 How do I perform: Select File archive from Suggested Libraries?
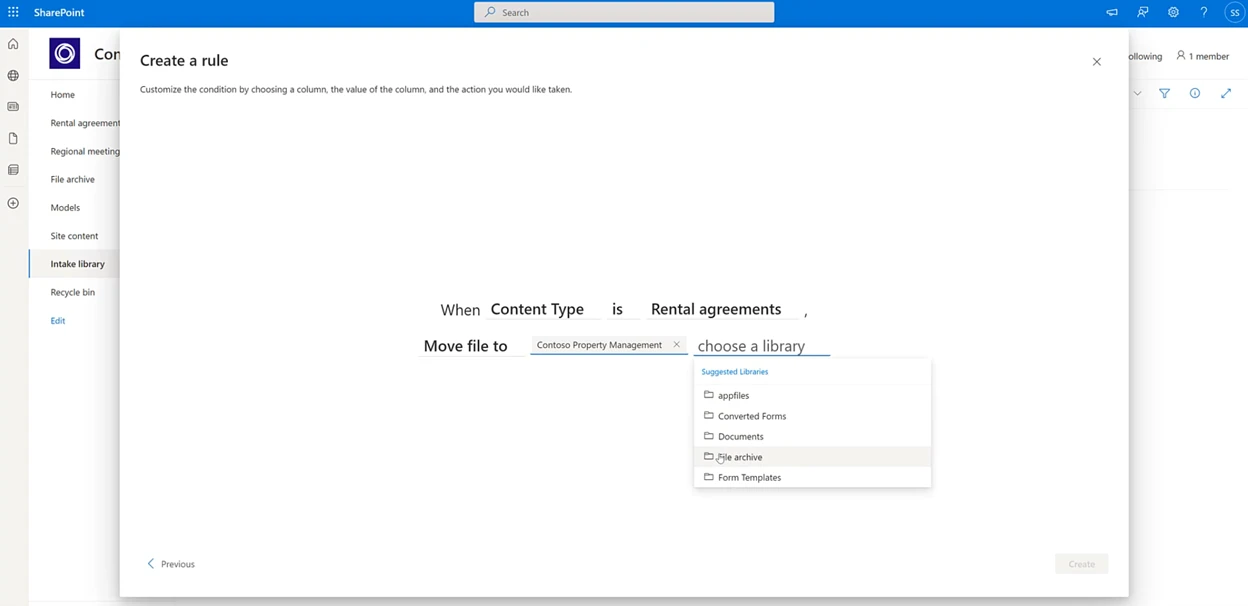pyautogui.click(x=741, y=457)
